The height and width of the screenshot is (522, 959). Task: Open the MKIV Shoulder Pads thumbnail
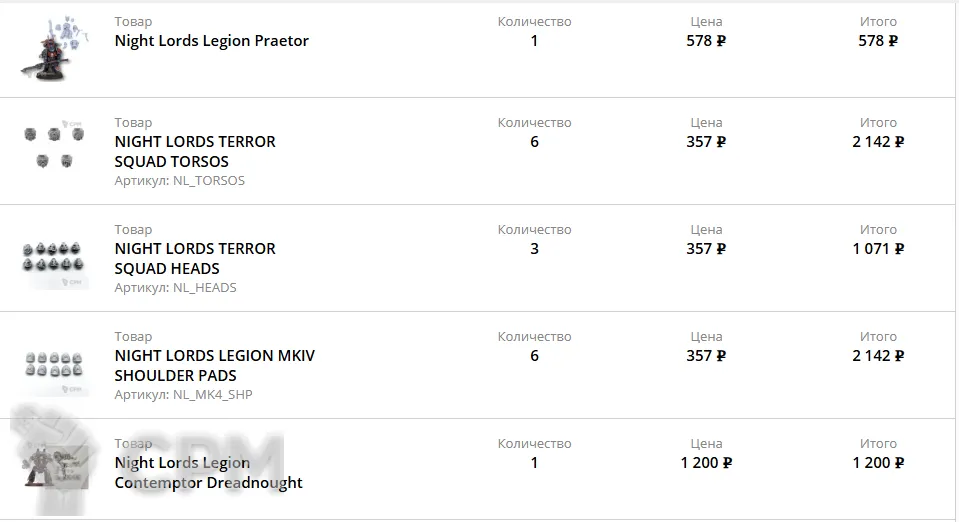click(x=54, y=366)
